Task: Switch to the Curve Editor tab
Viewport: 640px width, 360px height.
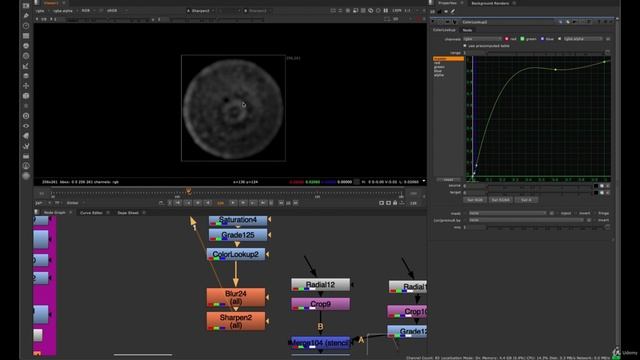Action: pos(91,213)
